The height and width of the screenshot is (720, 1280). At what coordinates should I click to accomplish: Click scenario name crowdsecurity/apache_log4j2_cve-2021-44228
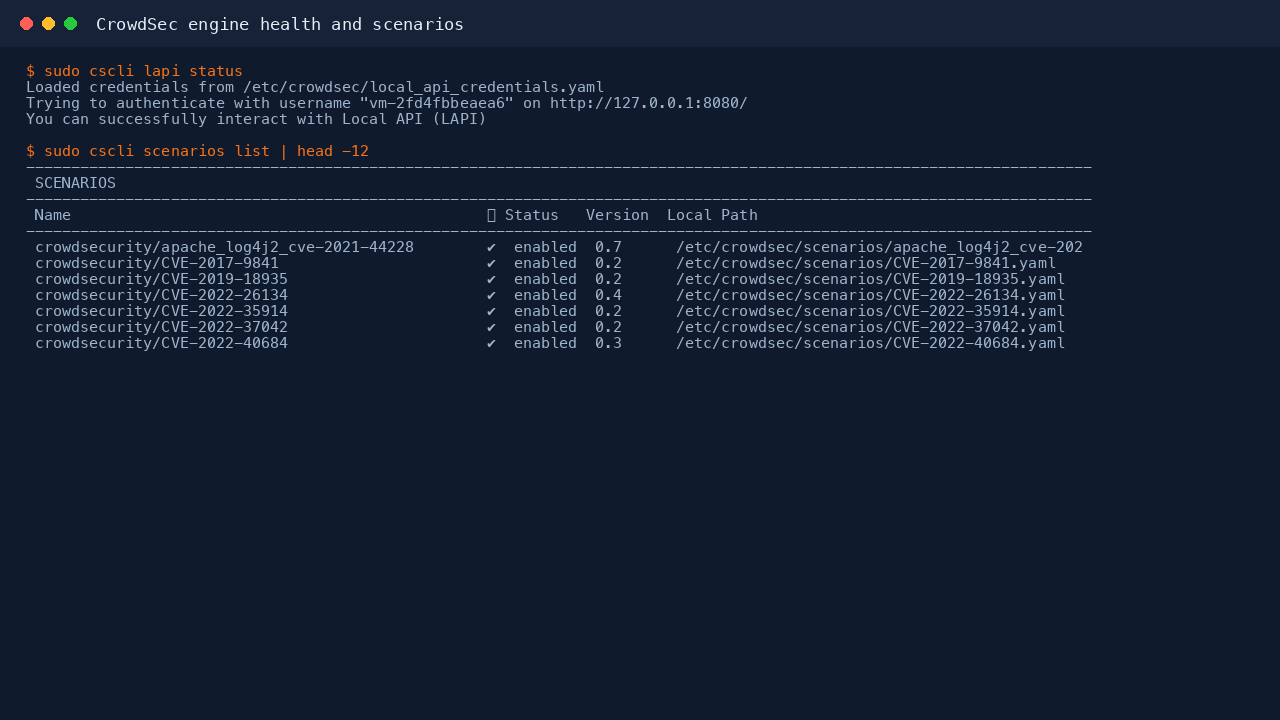224,247
